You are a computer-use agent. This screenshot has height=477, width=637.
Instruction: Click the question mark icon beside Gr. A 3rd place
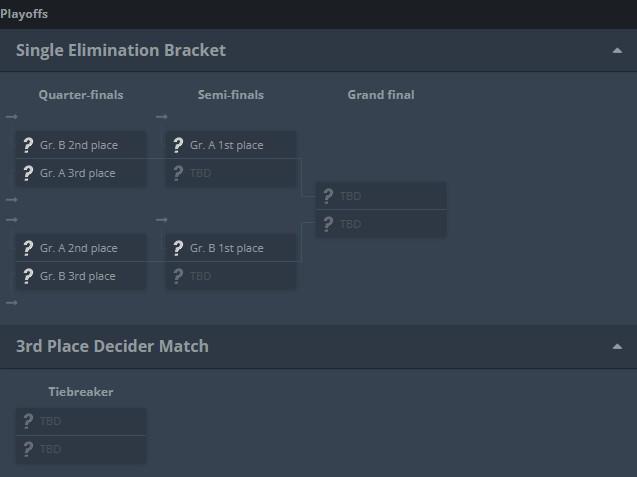coord(28,173)
